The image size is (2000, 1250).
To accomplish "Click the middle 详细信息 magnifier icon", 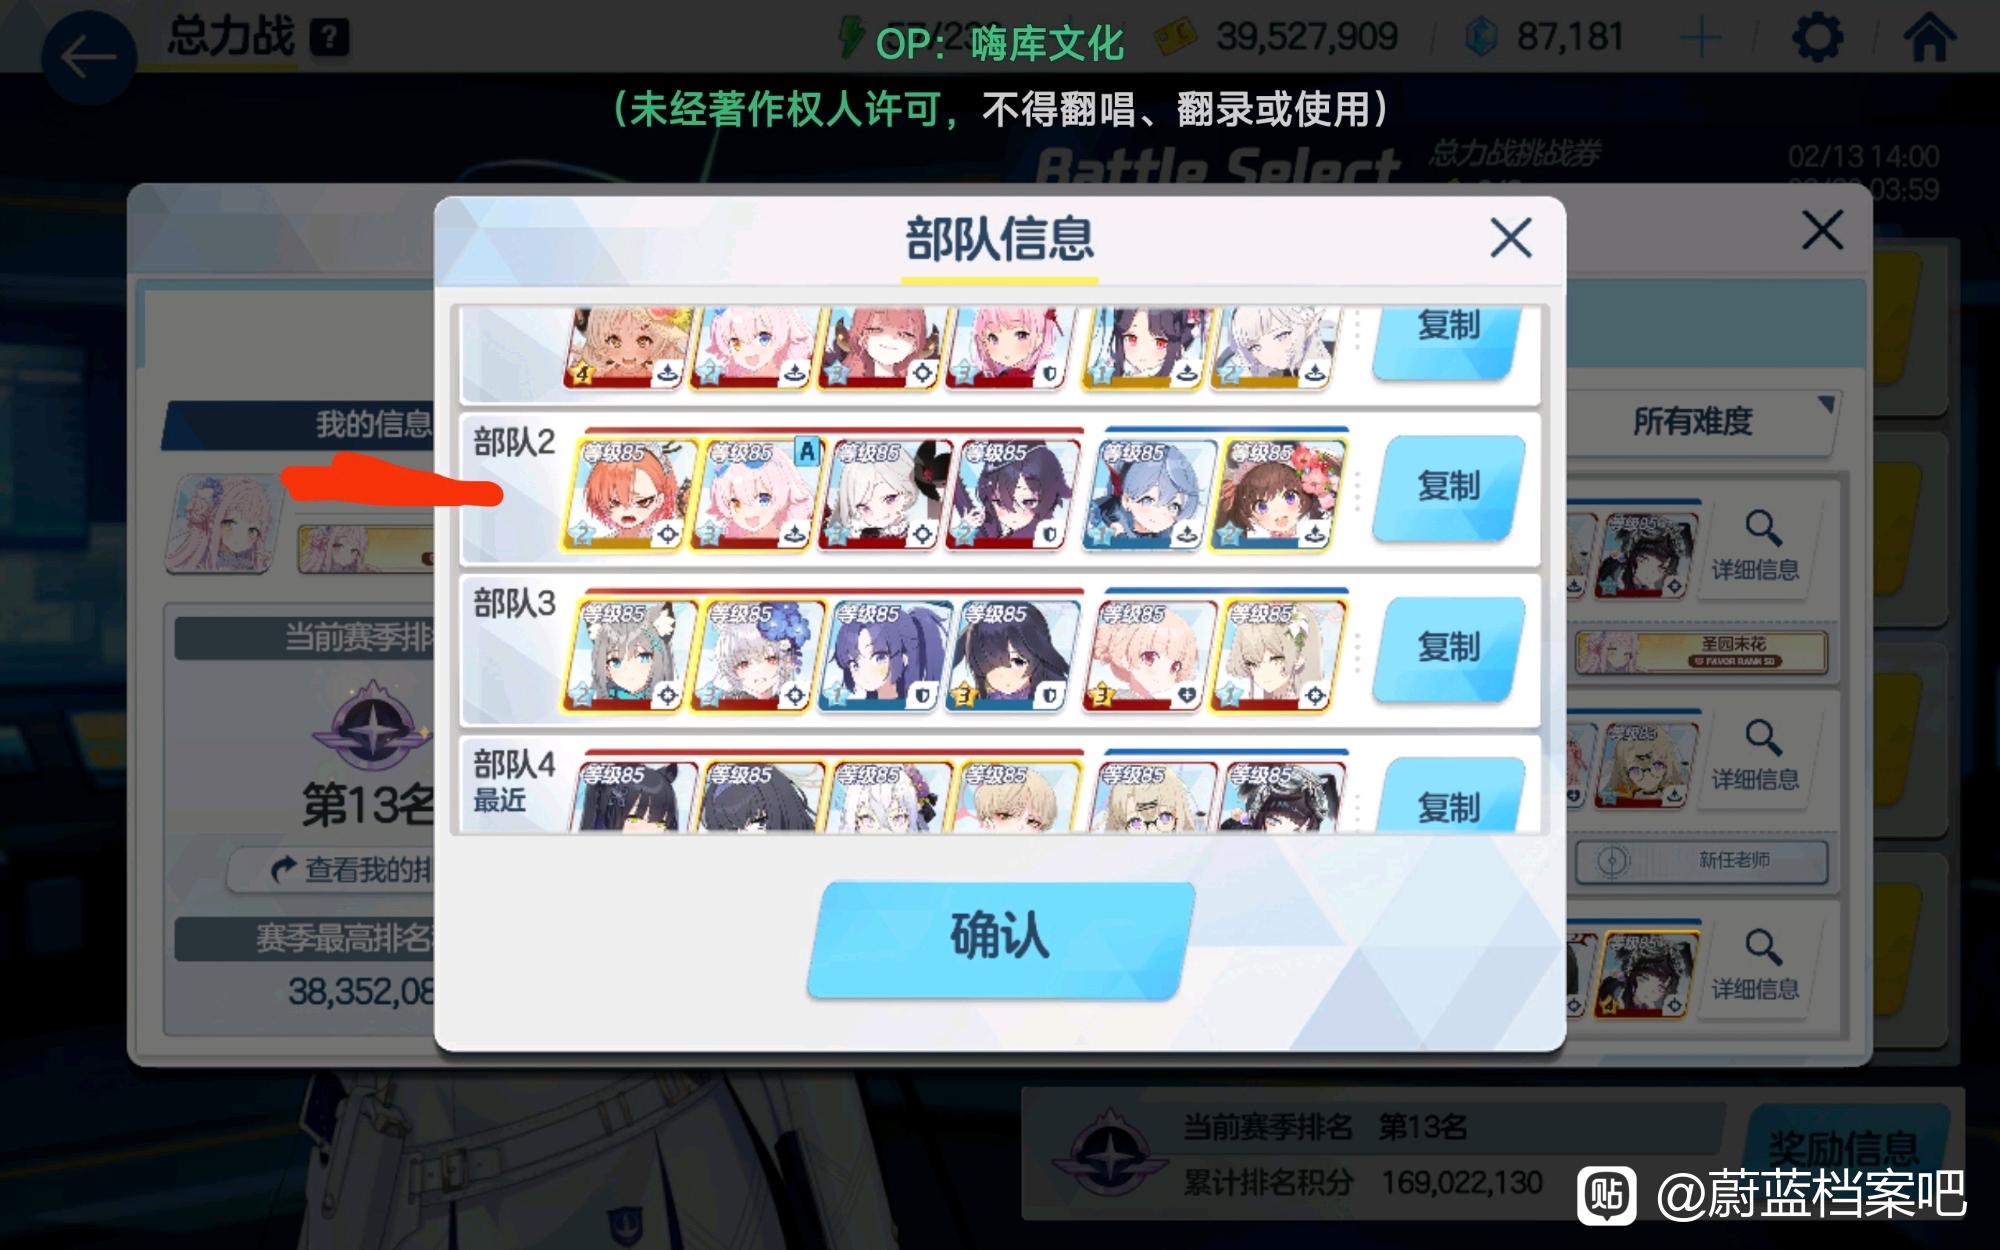I will [x=1761, y=737].
